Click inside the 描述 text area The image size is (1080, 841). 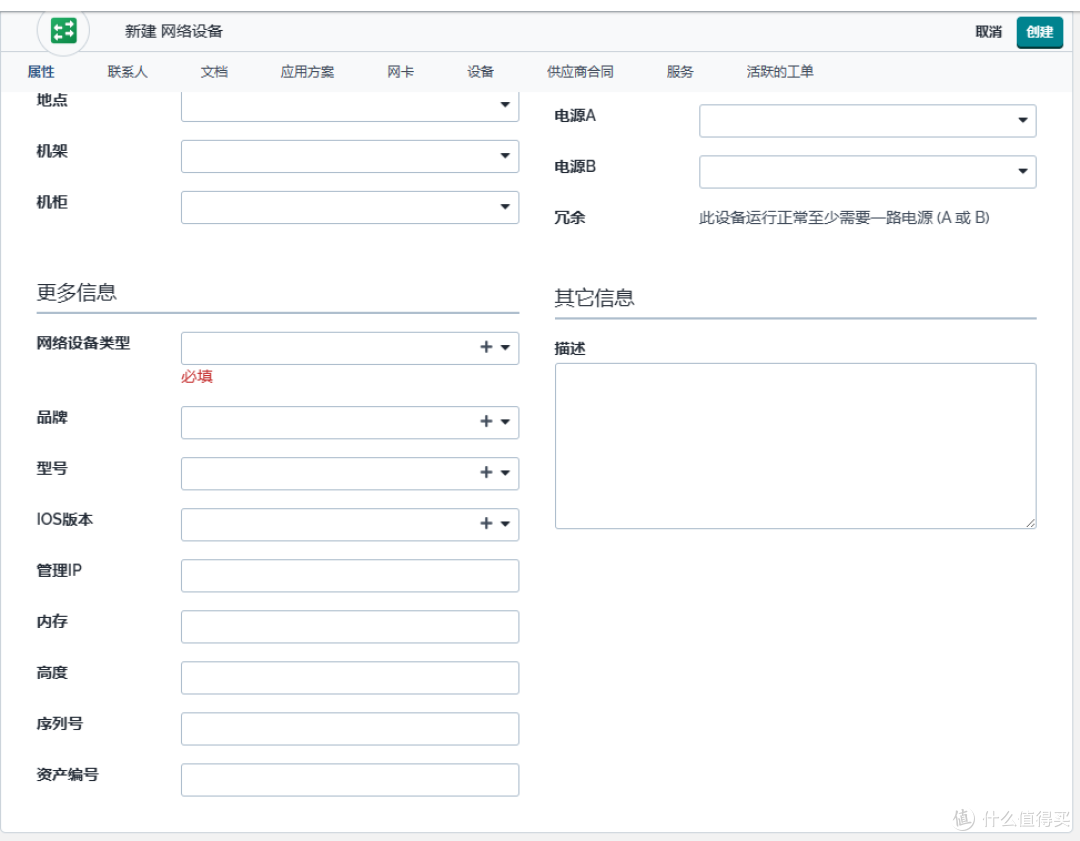796,446
